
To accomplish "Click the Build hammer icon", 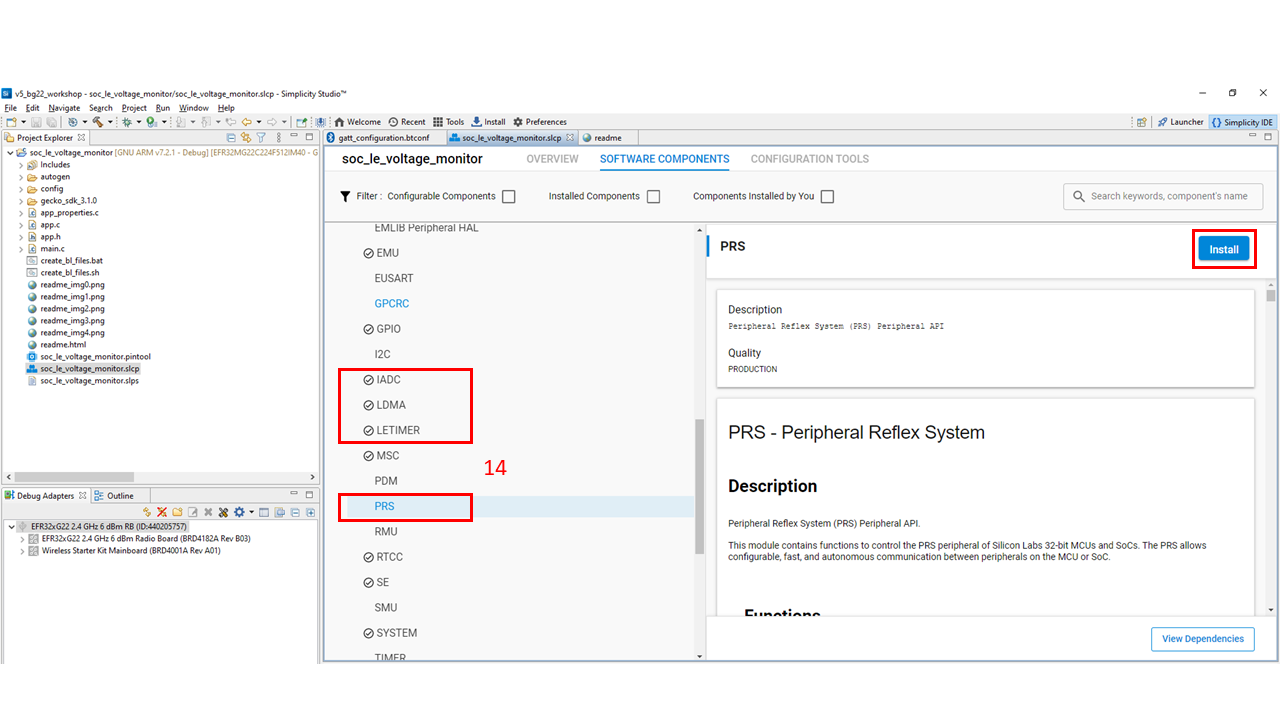I will coord(97,122).
